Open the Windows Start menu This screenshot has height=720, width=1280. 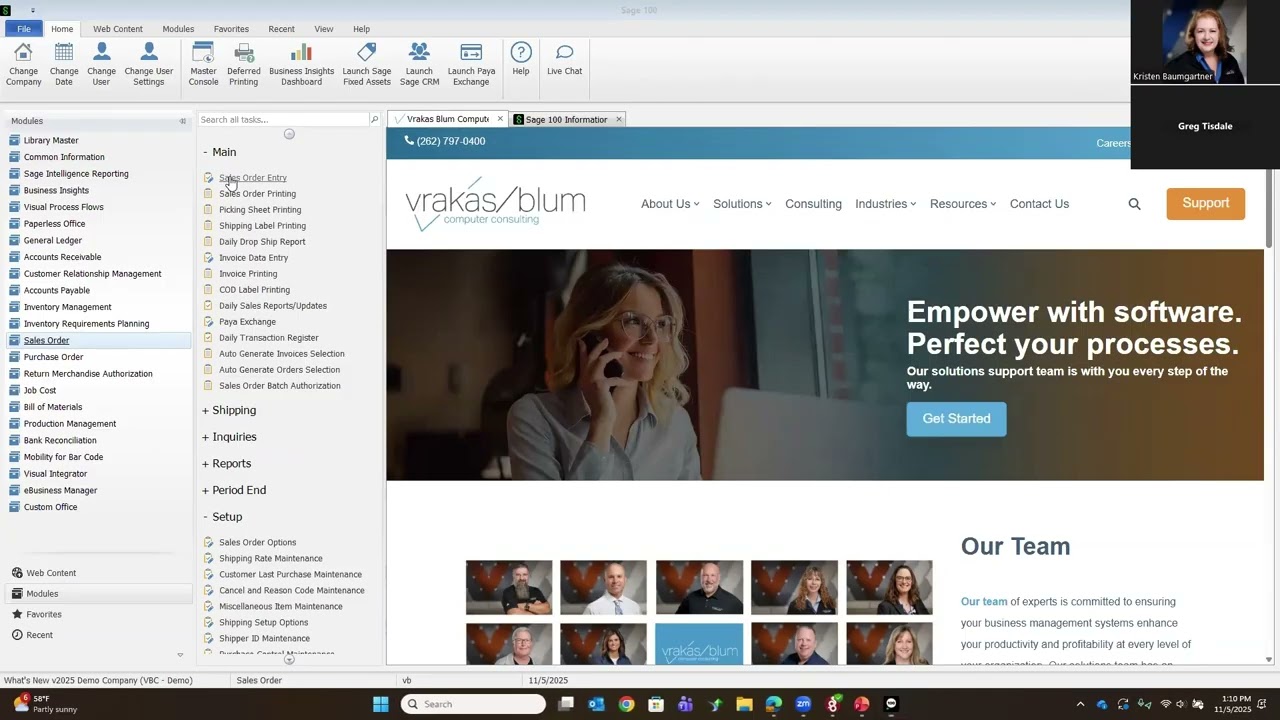(381, 704)
